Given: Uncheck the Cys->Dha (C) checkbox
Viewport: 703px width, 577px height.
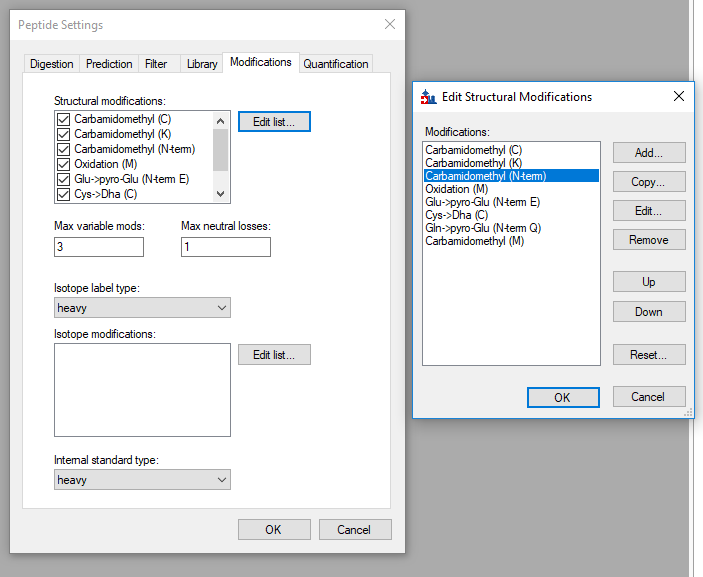Looking at the screenshot, I should [x=64, y=194].
